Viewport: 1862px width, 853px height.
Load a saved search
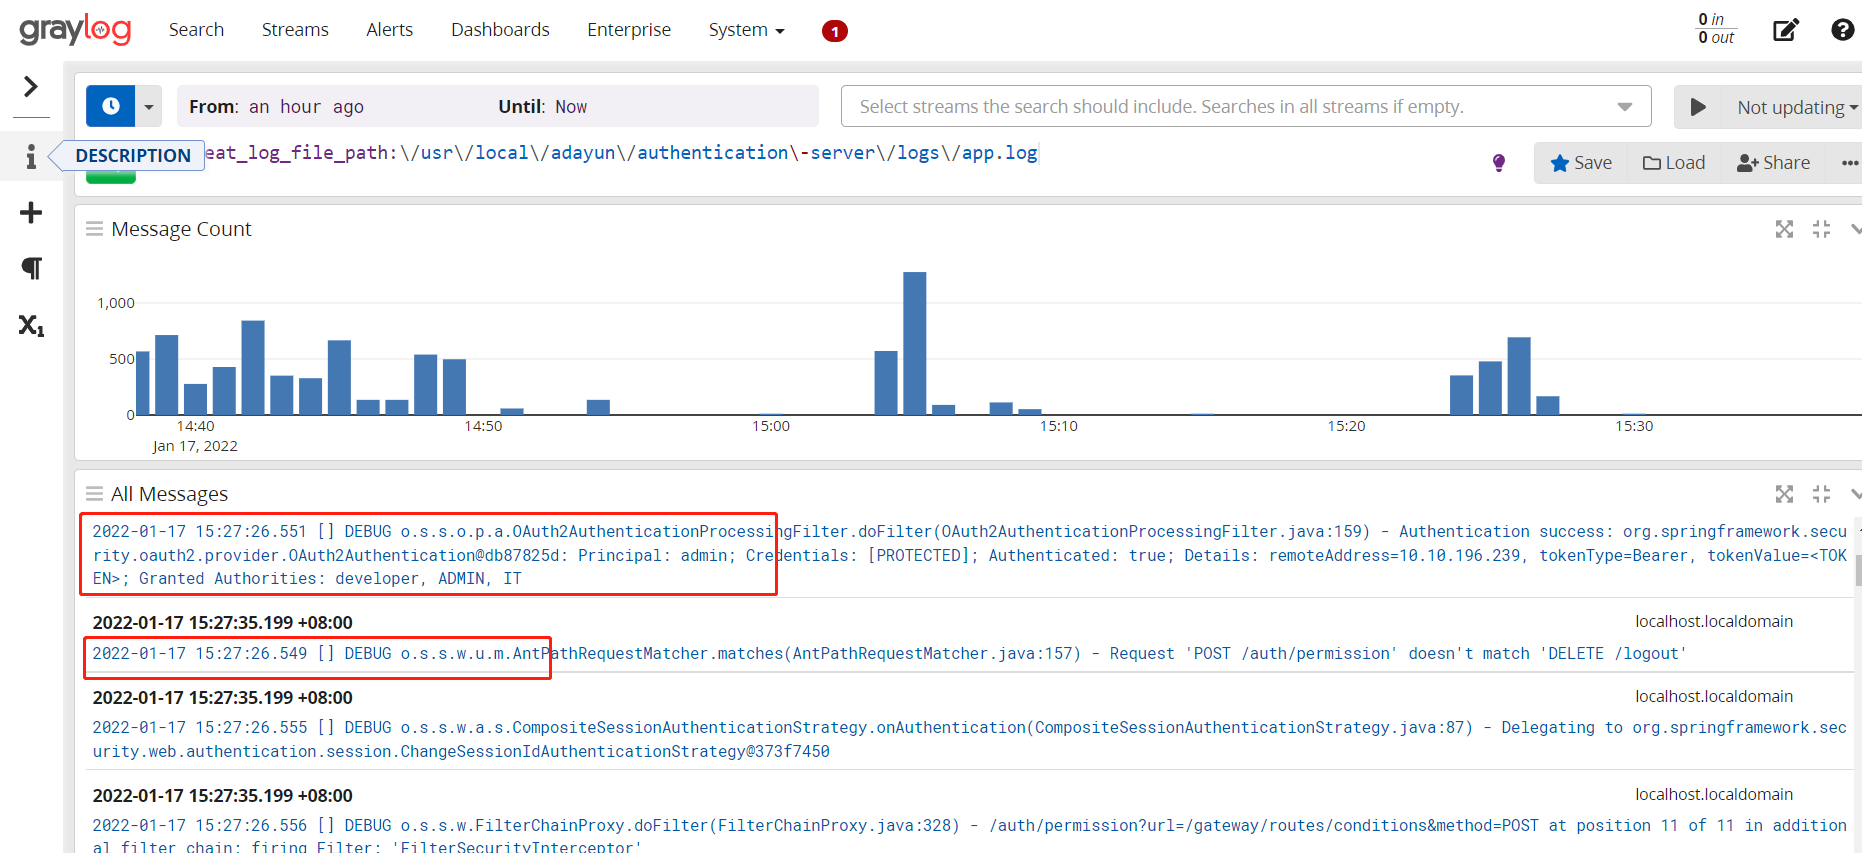pyautogui.click(x=1674, y=163)
